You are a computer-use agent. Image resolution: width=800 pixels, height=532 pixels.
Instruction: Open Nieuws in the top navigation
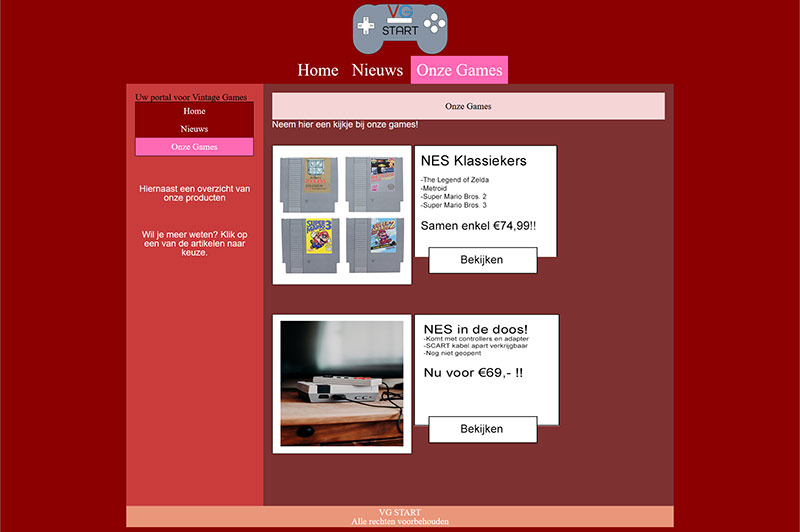(x=377, y=70)
